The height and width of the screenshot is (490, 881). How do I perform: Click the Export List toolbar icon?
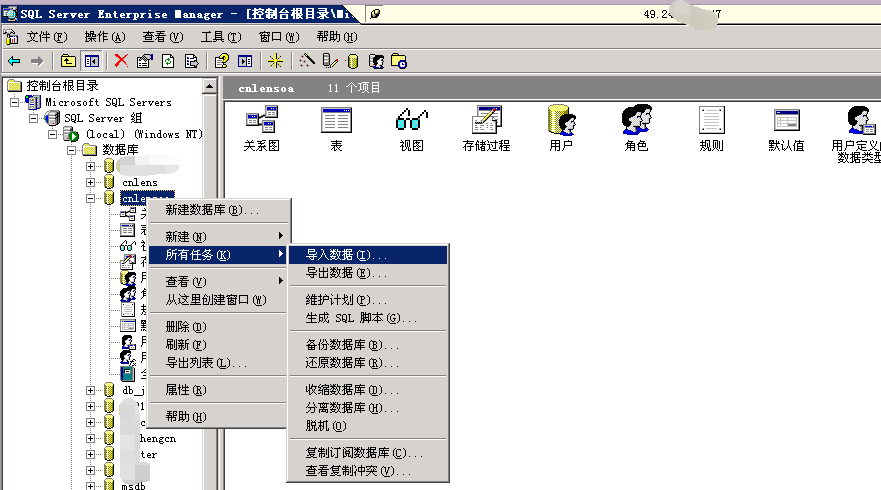coord(192,61)
